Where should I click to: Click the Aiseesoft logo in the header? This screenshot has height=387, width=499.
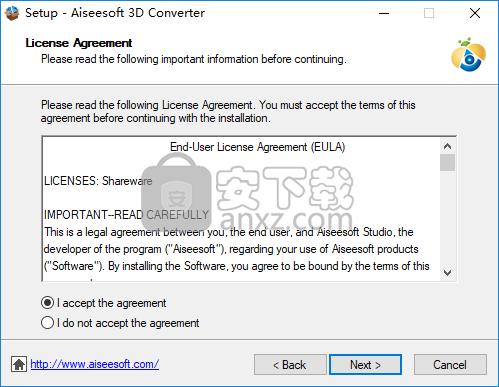468,55
